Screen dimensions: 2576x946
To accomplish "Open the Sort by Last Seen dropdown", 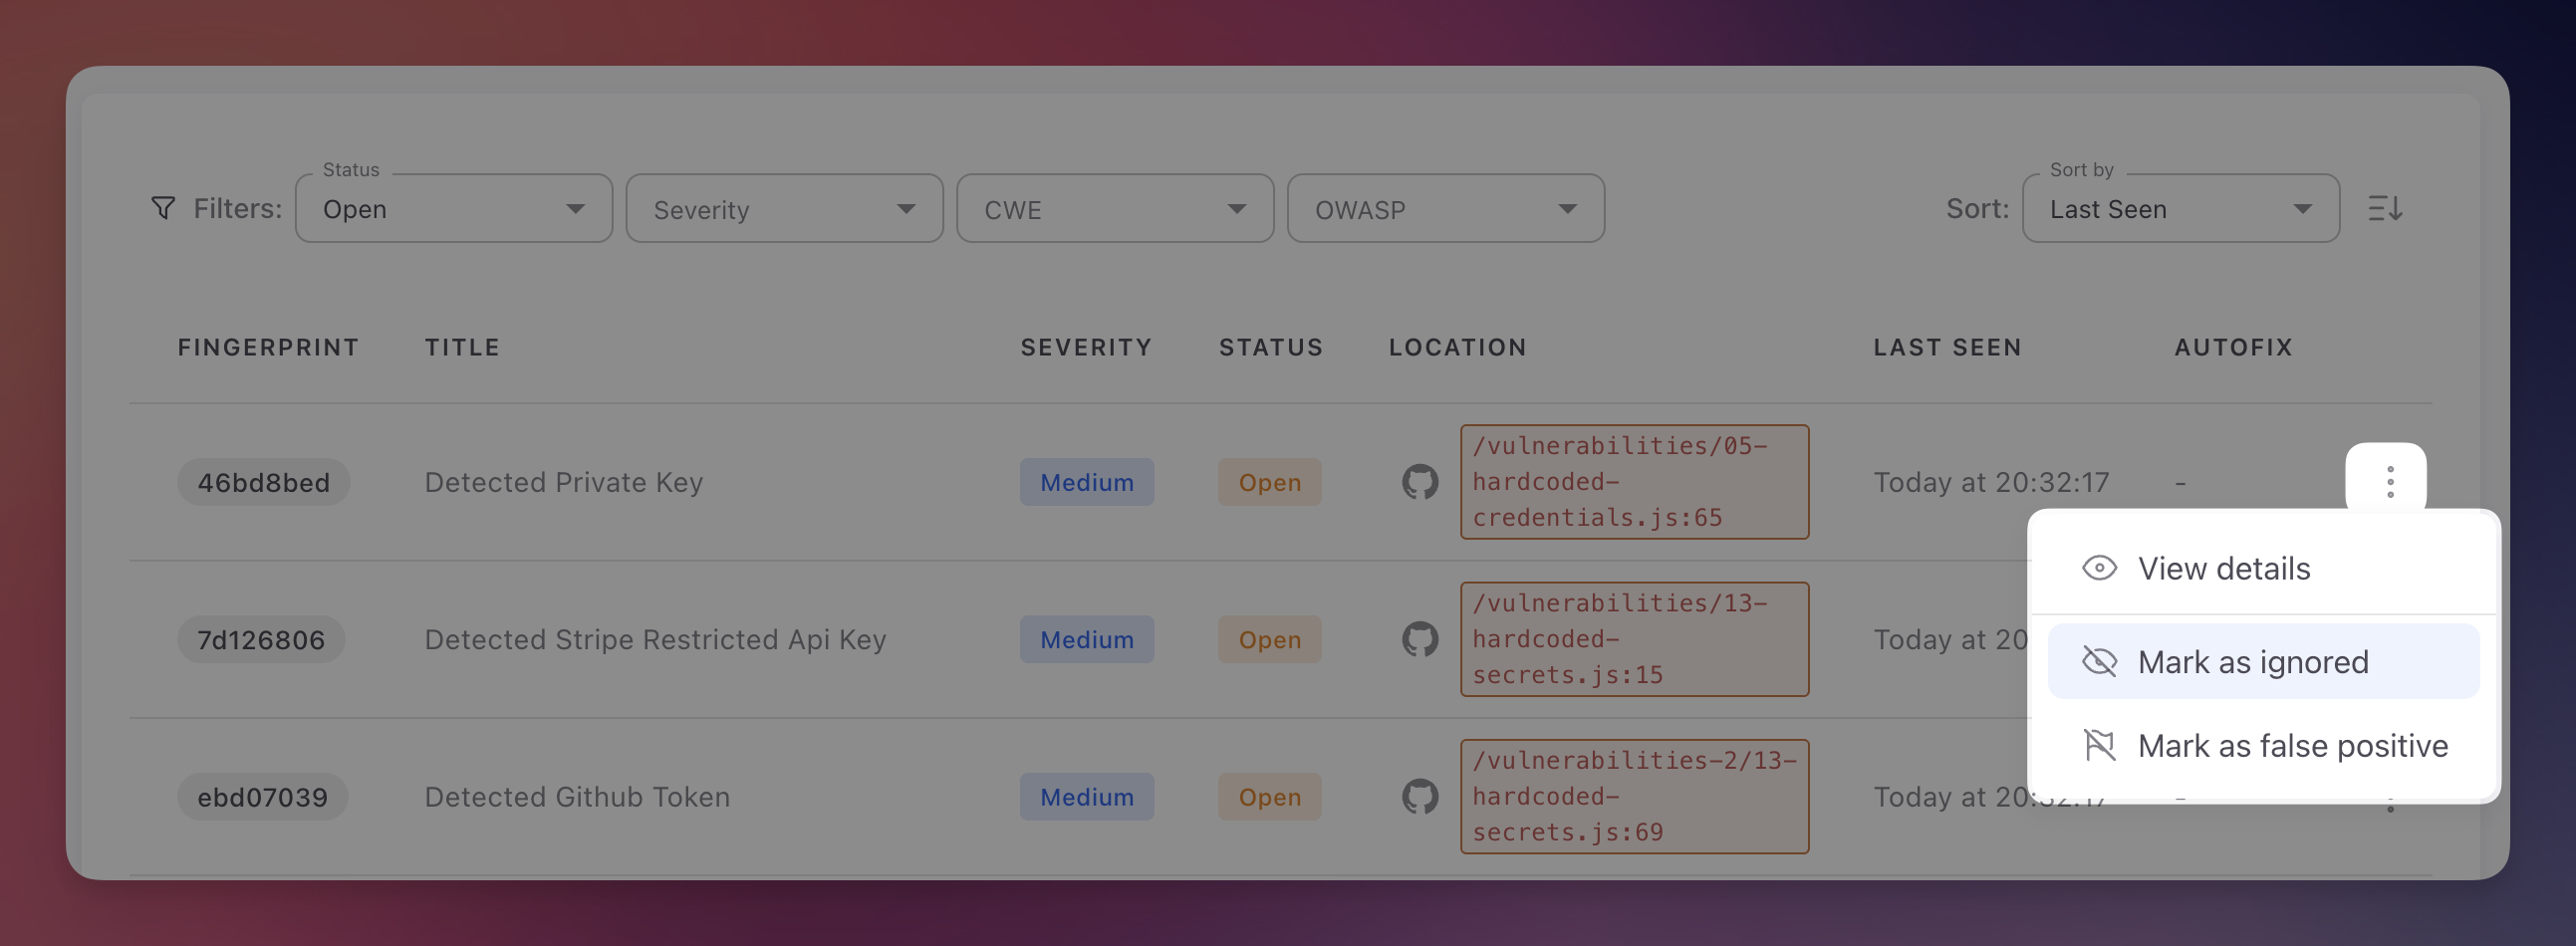I will (x=2180, y=208).
